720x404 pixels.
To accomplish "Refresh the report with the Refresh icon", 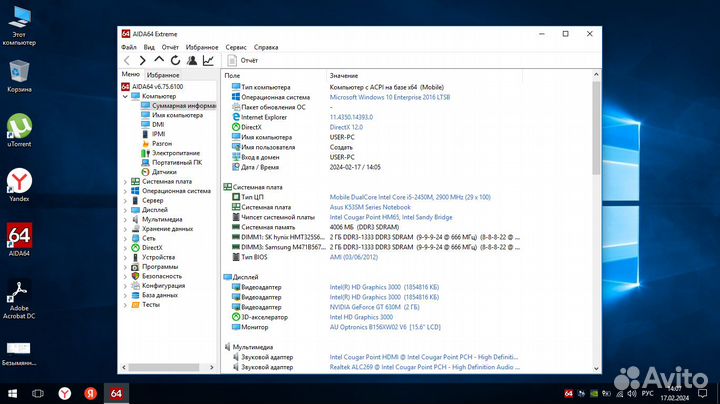I will [175, 60].
